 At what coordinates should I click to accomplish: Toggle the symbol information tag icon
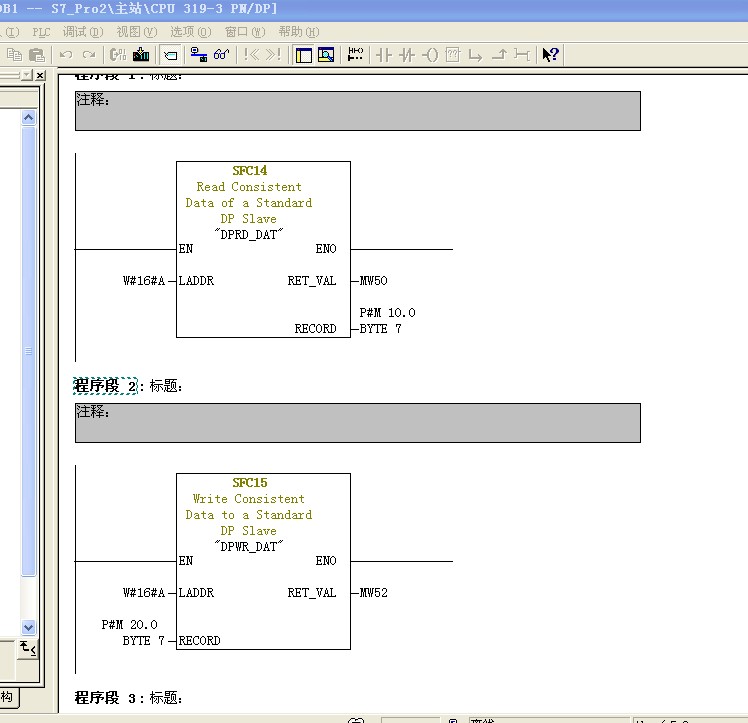coord(170,55)
